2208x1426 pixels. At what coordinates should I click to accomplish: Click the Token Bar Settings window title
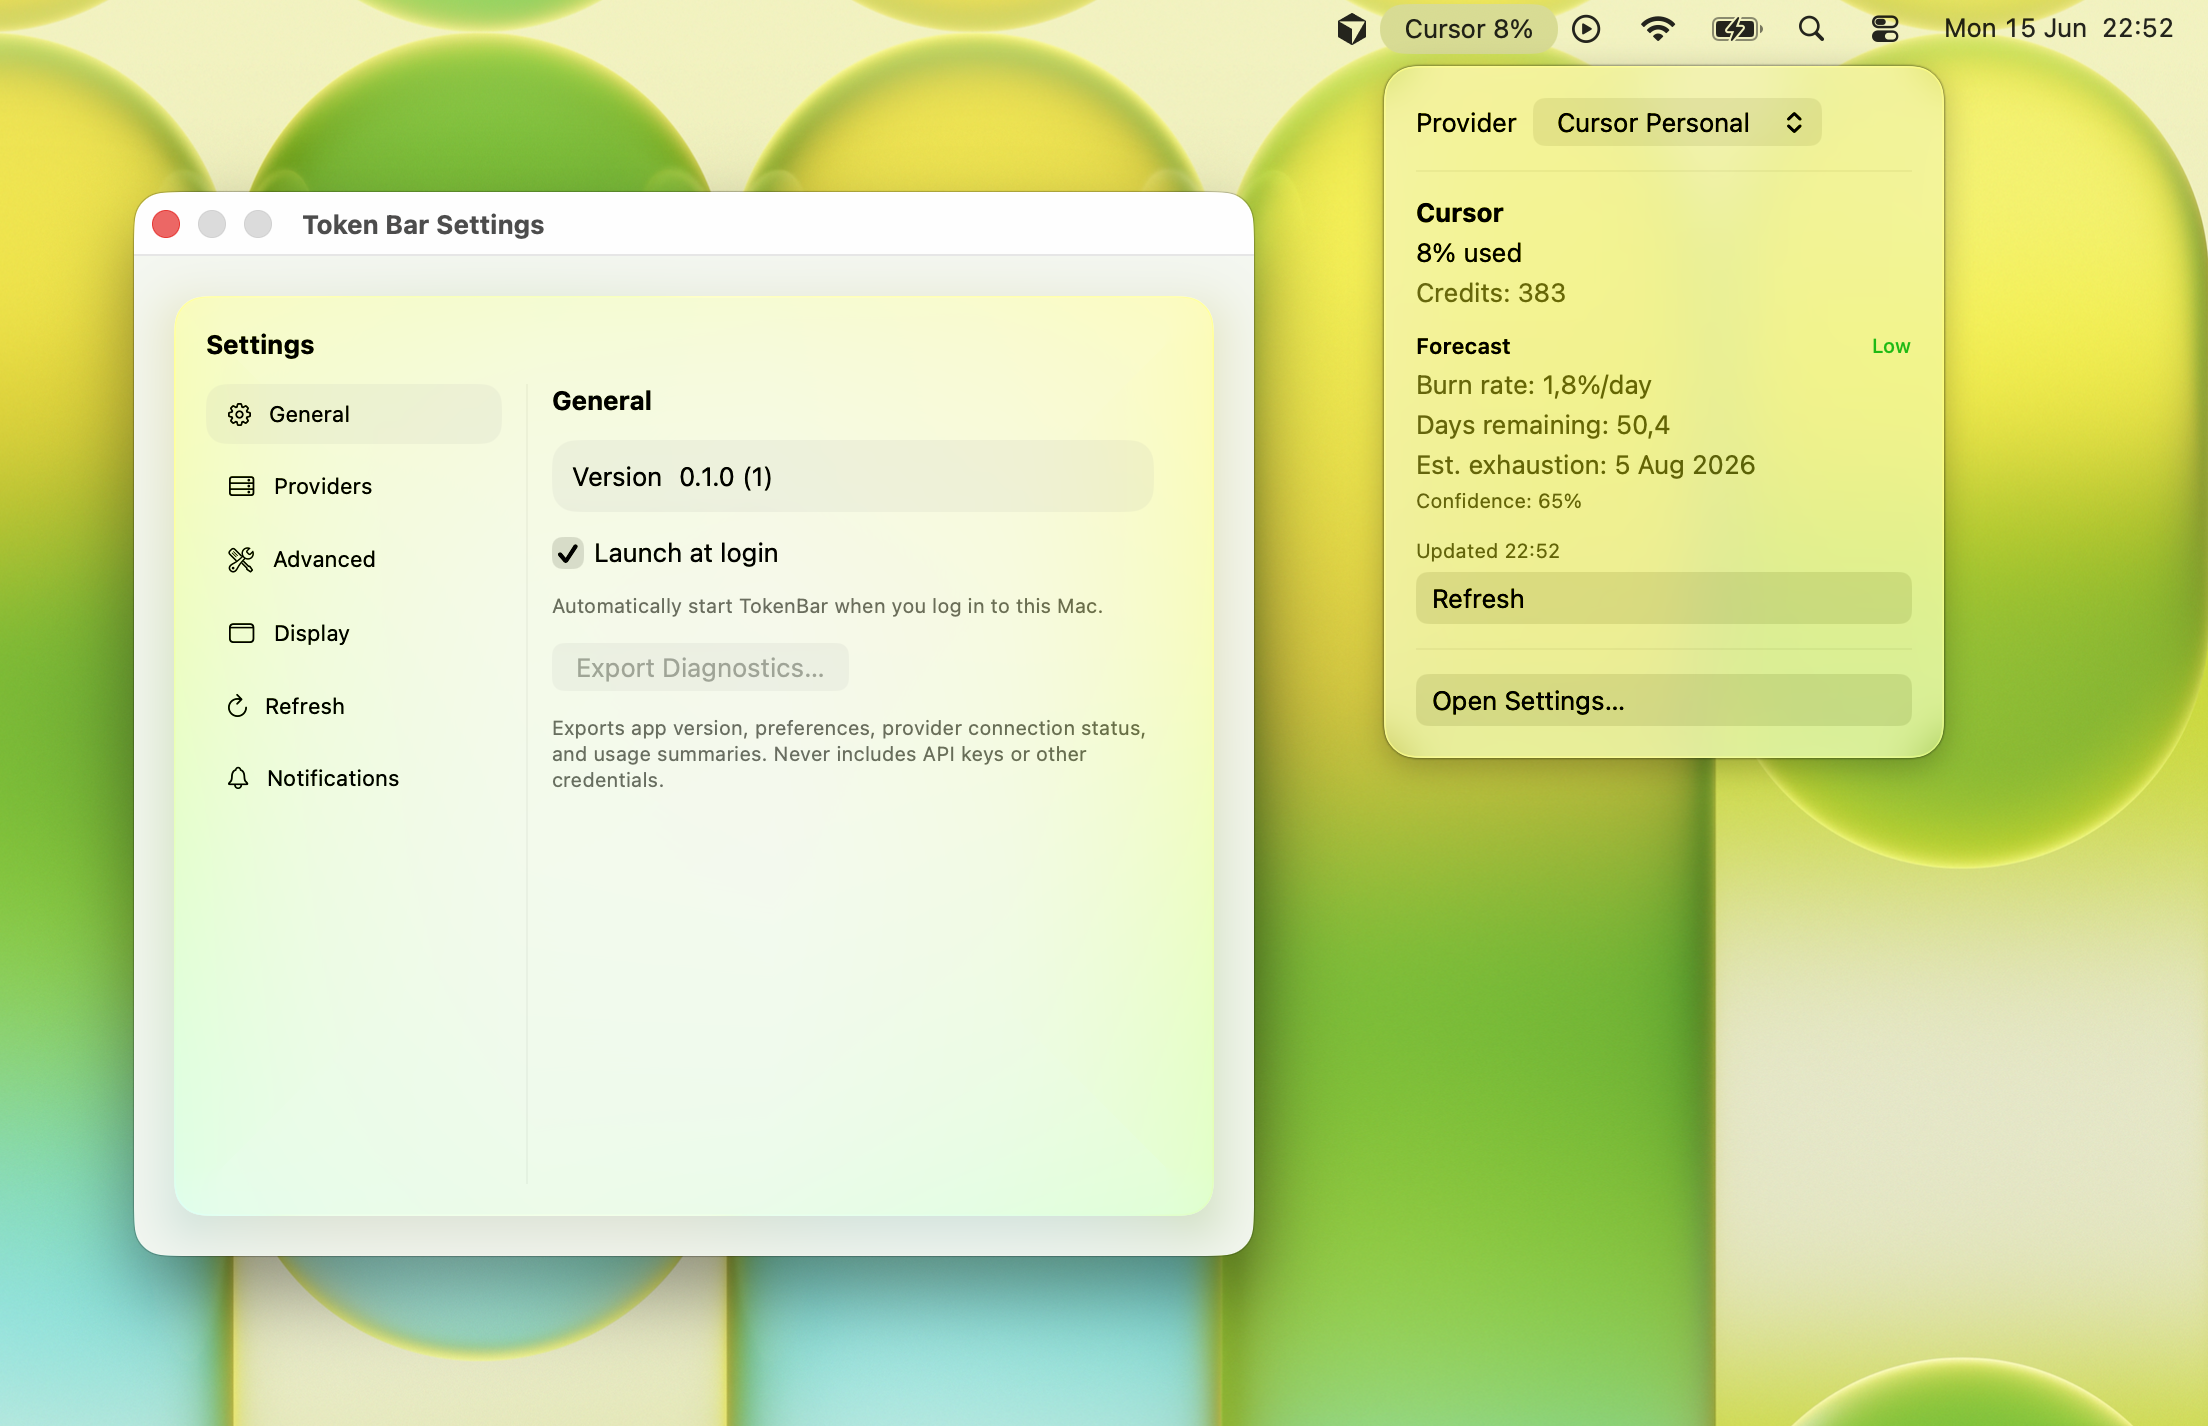pyautogui.click(x=423, y=225)
